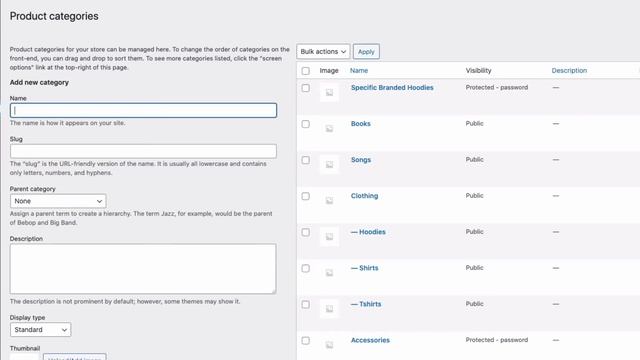Click the Public visibility text in Shirts row

(474, 268)
